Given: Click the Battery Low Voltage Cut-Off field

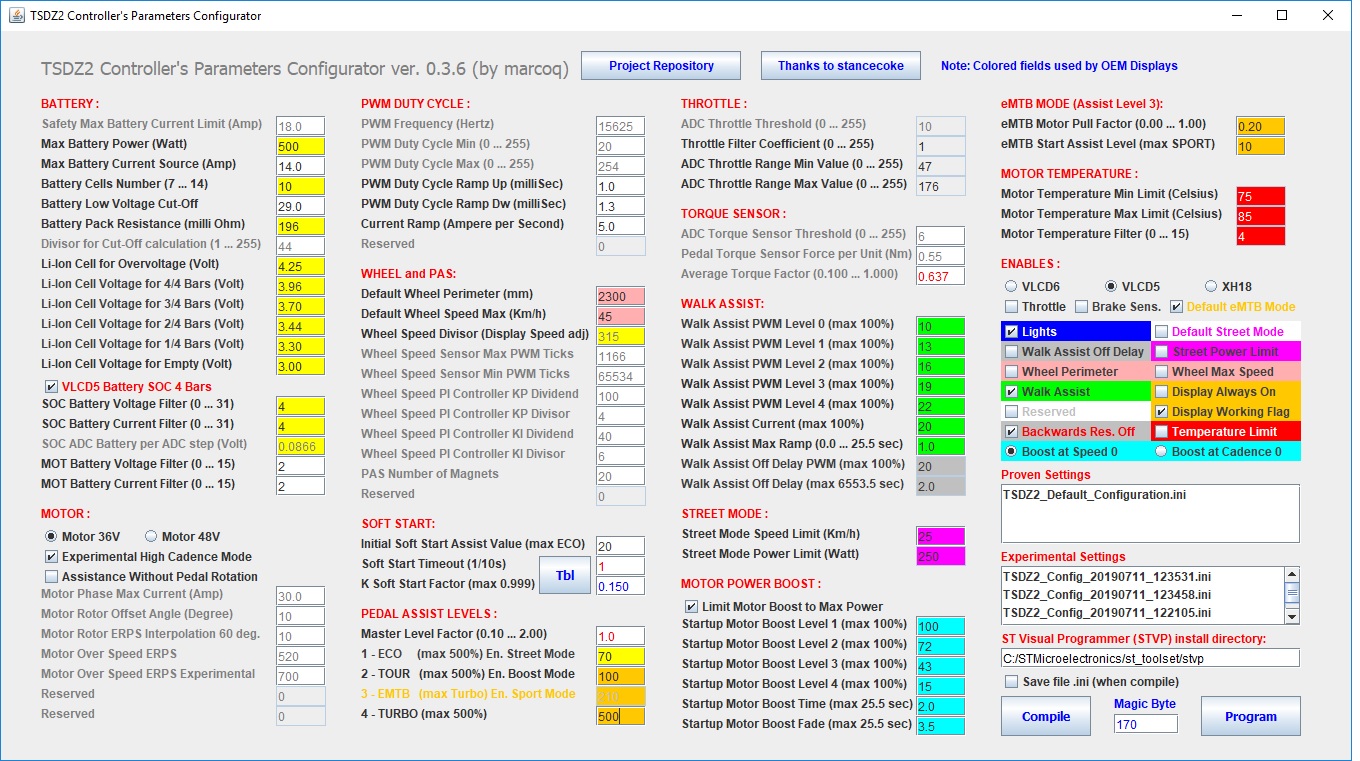Looking at the screenshot, I should [301, 206].
